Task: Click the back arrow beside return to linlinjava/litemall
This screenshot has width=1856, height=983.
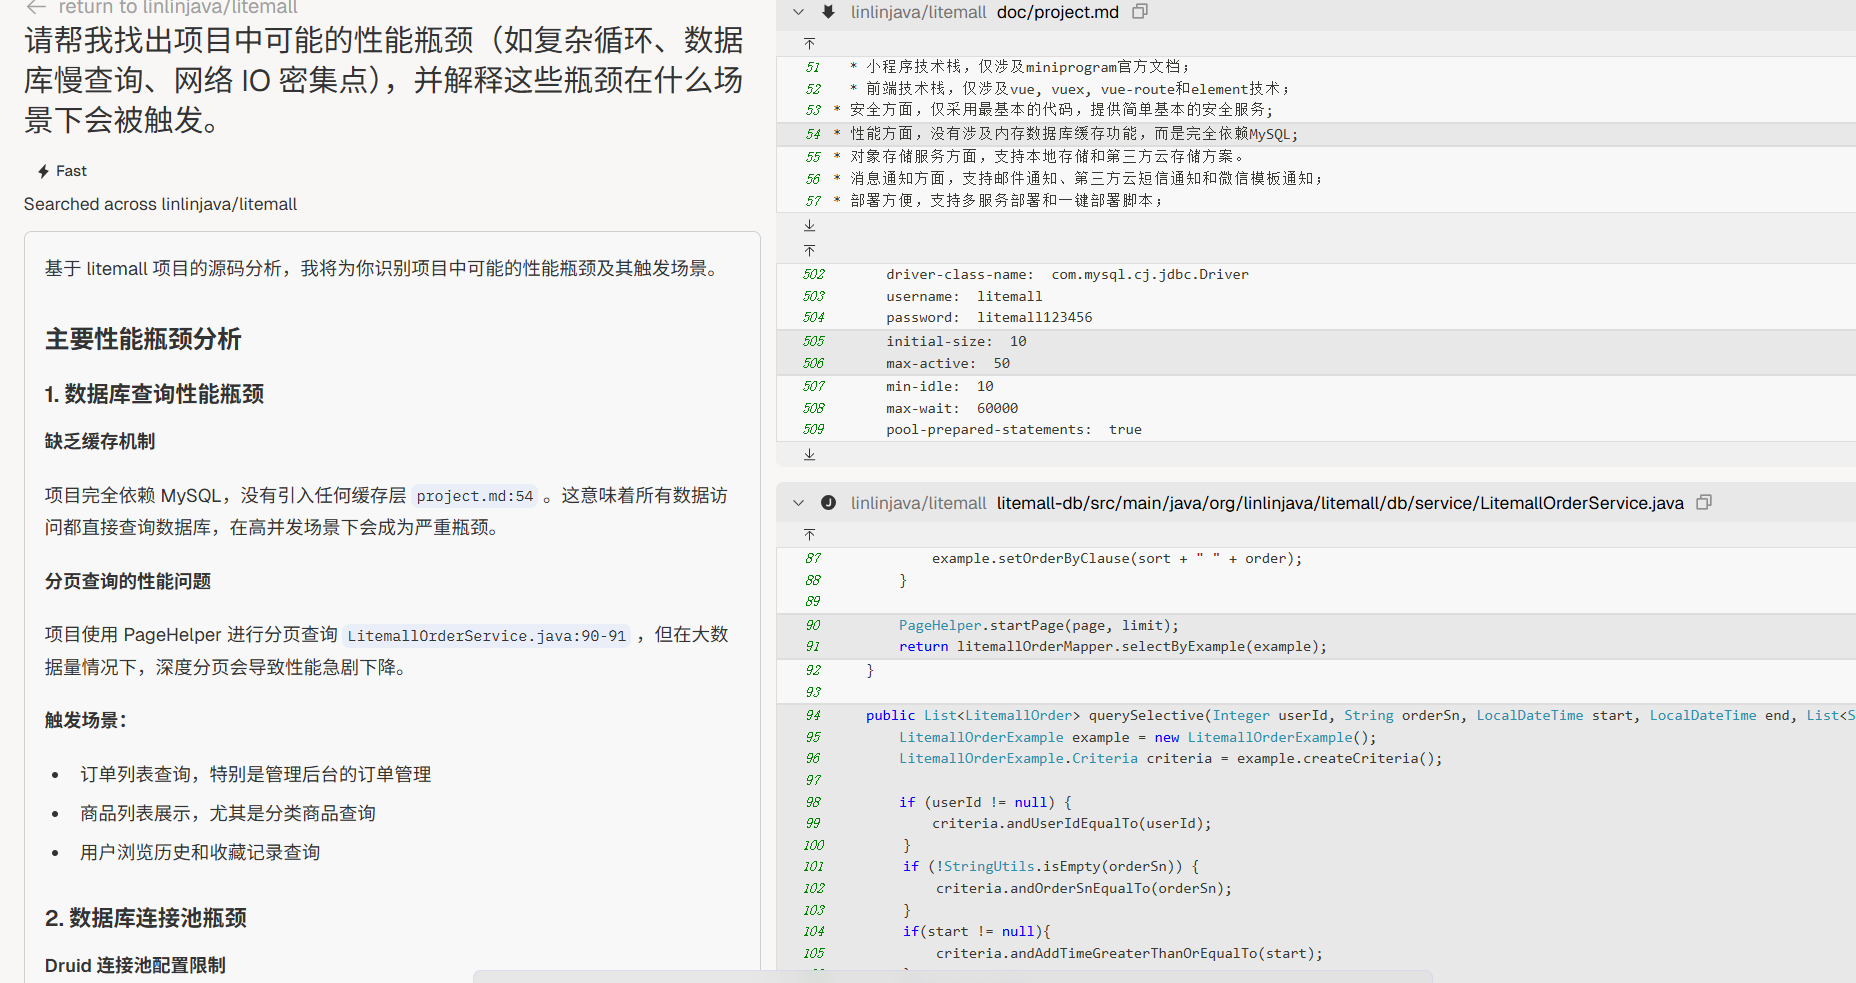Action: (36, 7)
